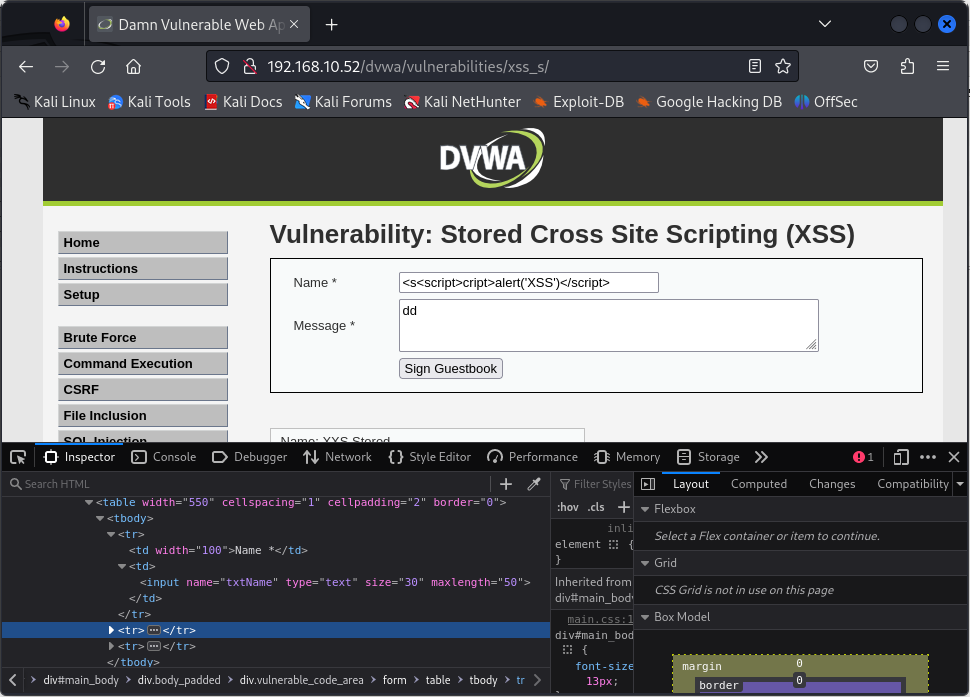
Task: Open the Brute Force page
Action: tap(143, 338)
